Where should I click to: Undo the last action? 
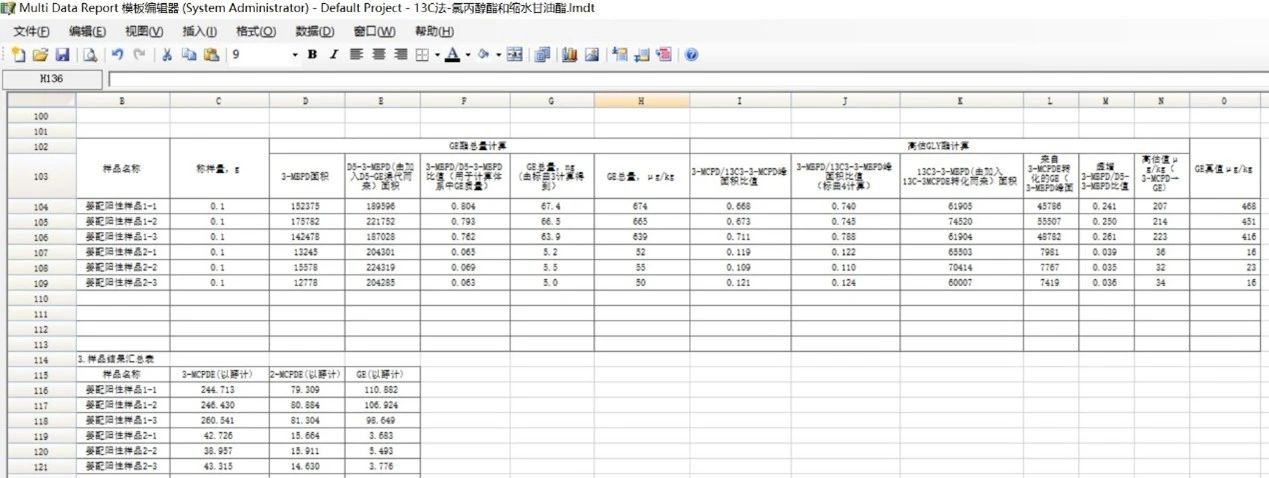118,54
